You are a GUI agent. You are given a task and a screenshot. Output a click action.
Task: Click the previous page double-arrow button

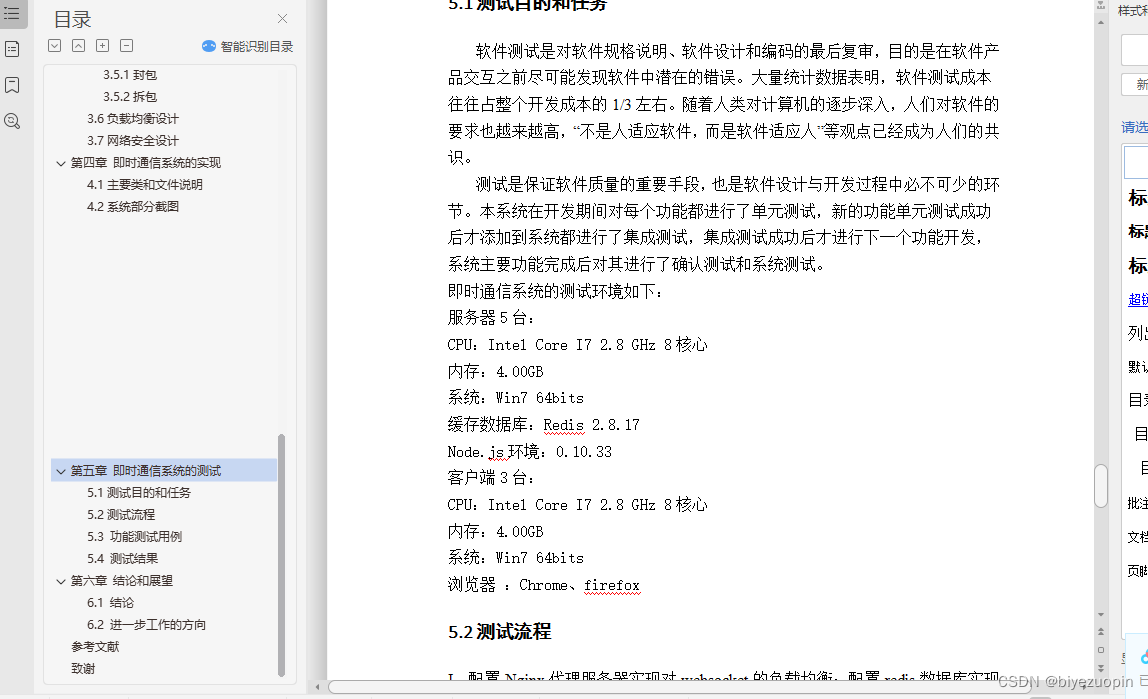click(1100, 631)
